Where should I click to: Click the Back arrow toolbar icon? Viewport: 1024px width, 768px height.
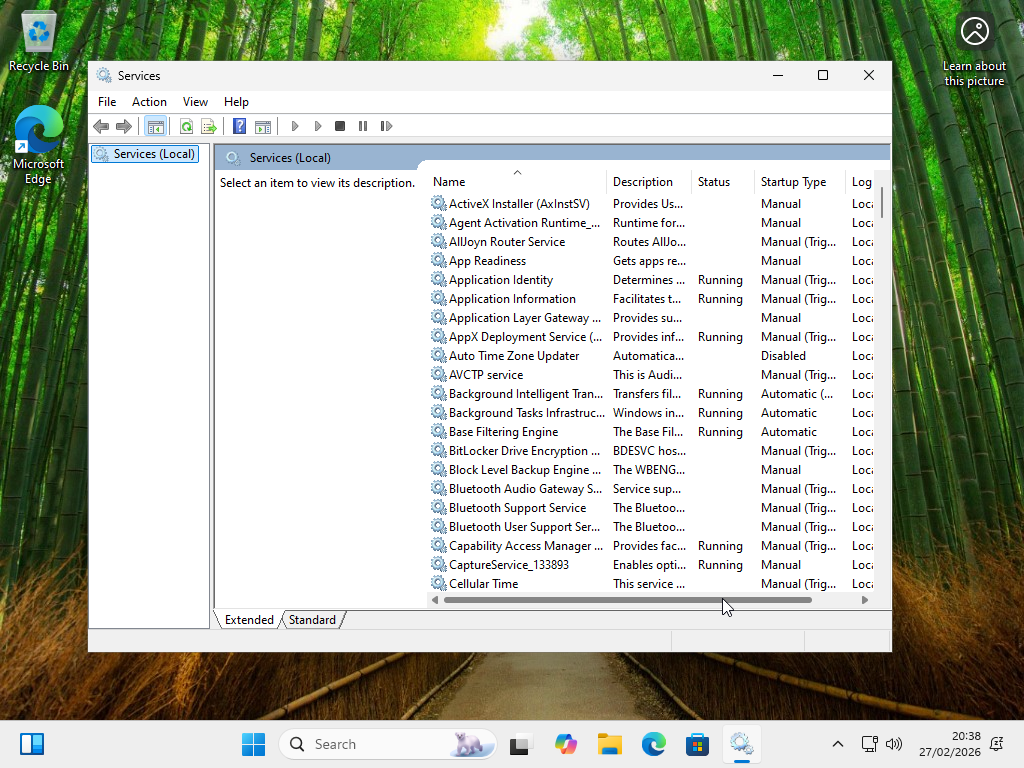click(101, 126)
